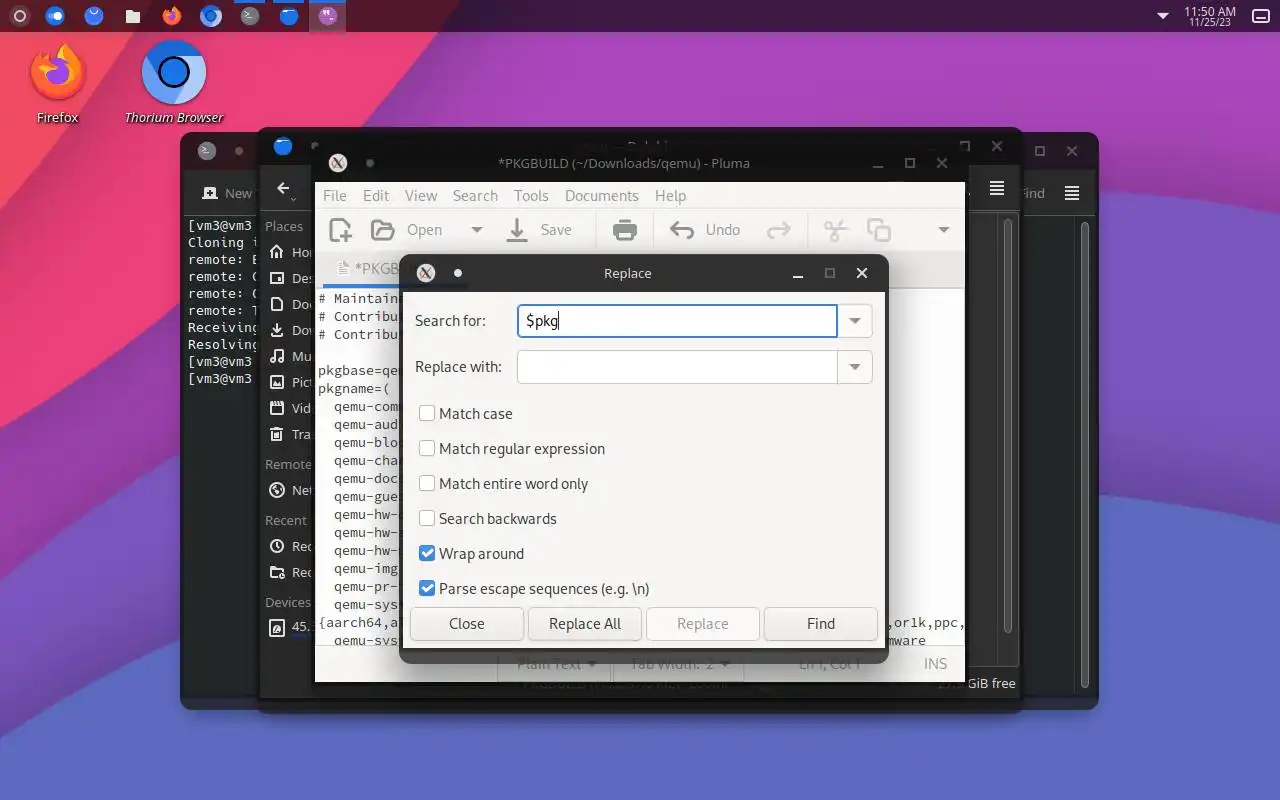Click the drive icon under Devices
This screenshot has height=800, width=1280.
(x=277, y=628)
